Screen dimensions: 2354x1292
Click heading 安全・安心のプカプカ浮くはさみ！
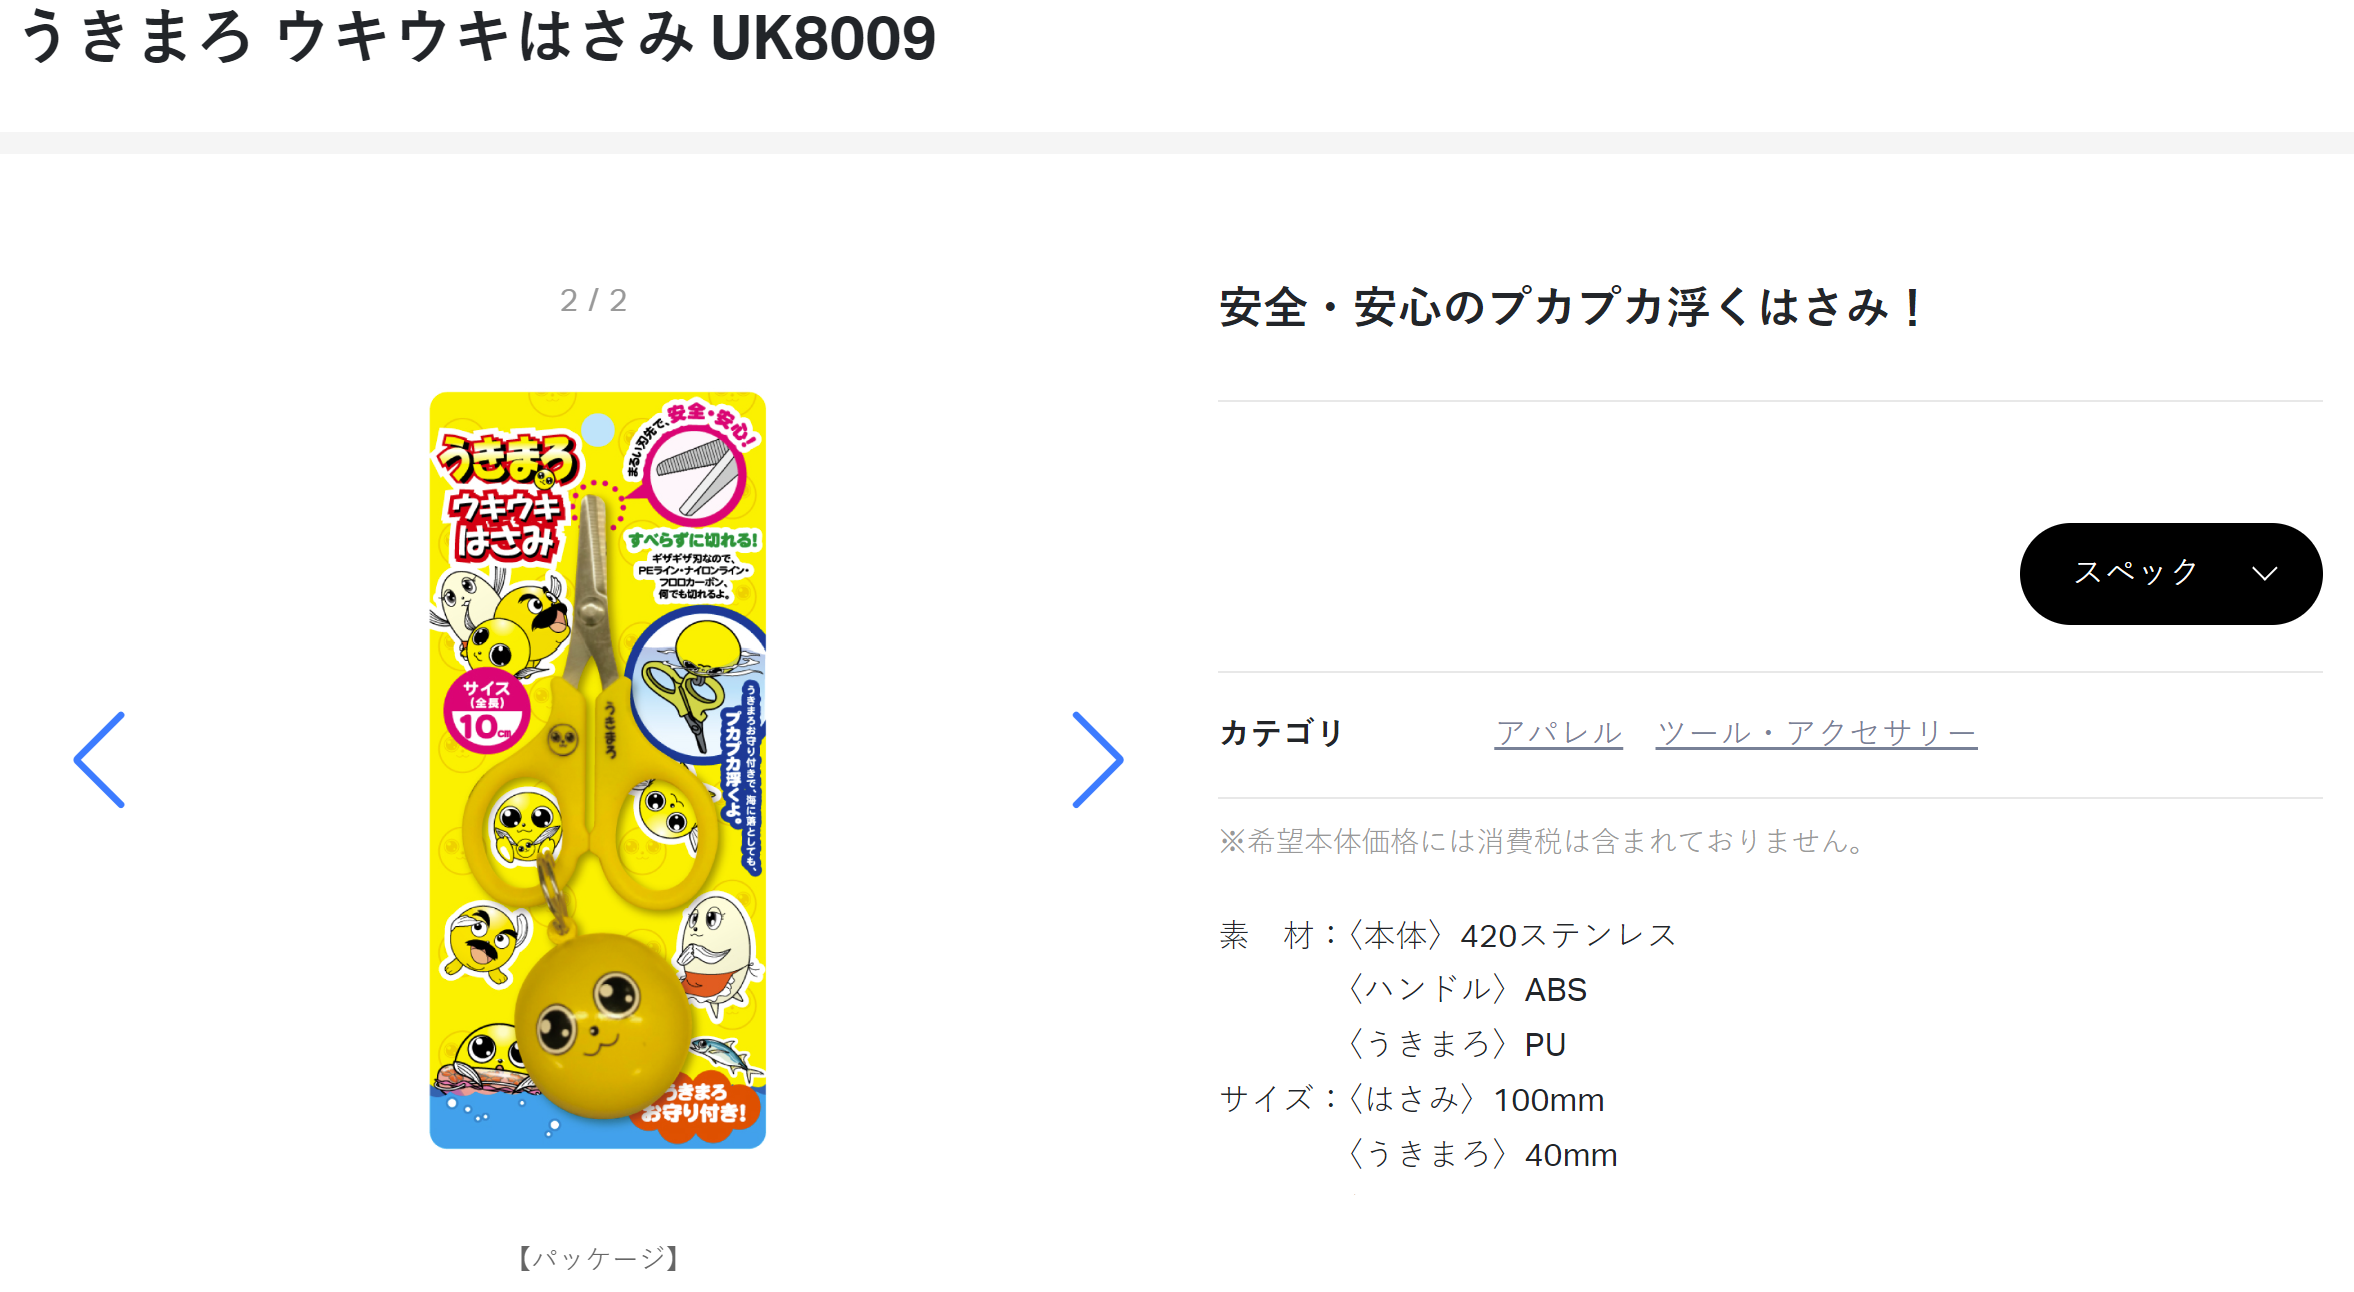tap(1571, 307)
